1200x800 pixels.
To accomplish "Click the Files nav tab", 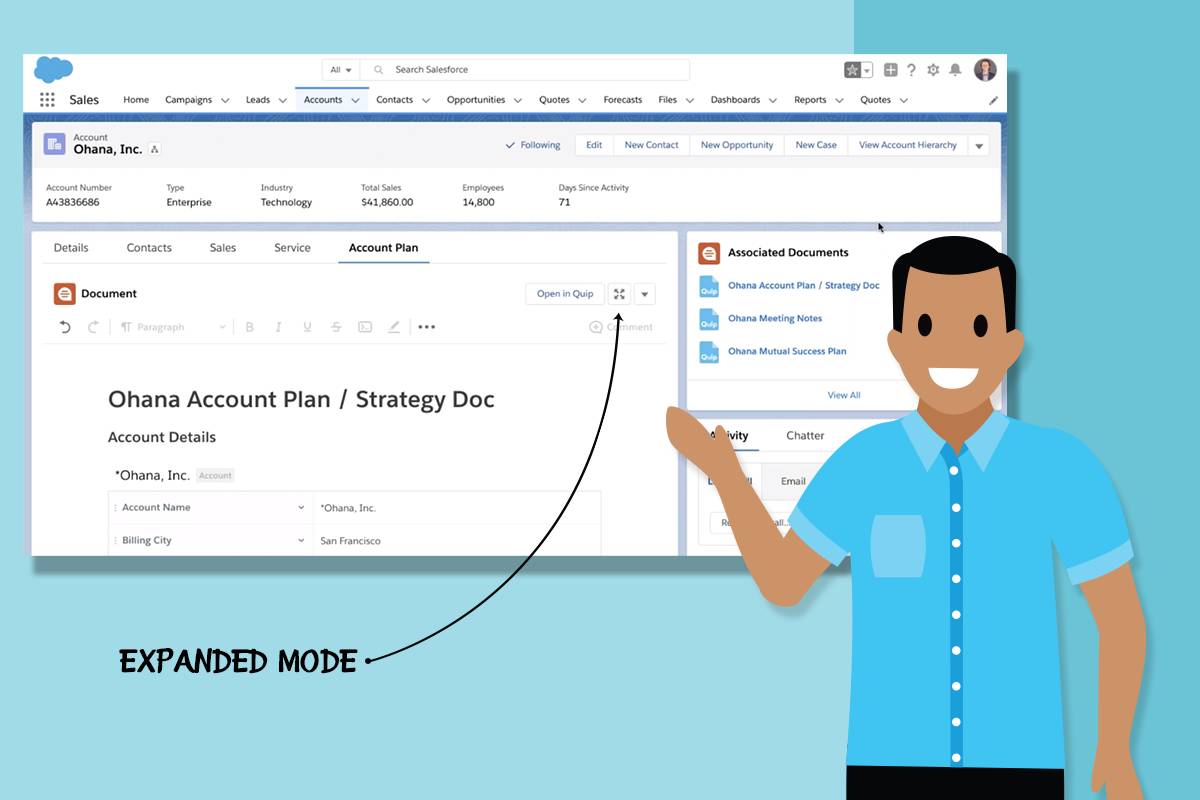I will pos(667,100).
